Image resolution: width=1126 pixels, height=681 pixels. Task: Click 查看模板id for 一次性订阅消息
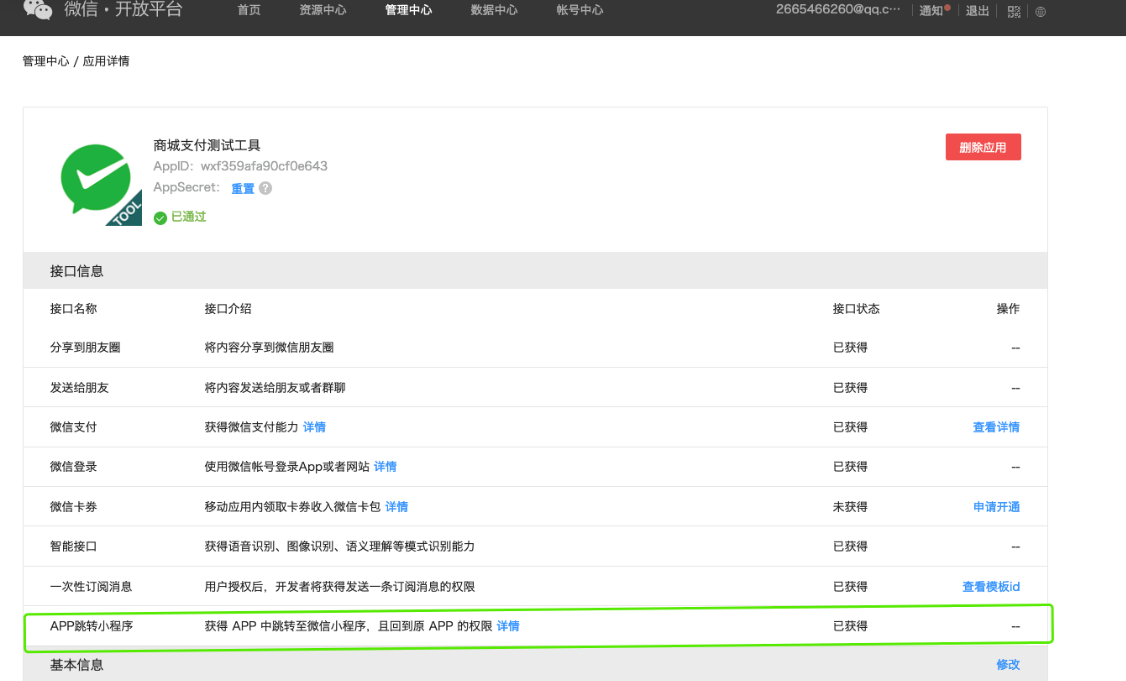coord(991,587)
